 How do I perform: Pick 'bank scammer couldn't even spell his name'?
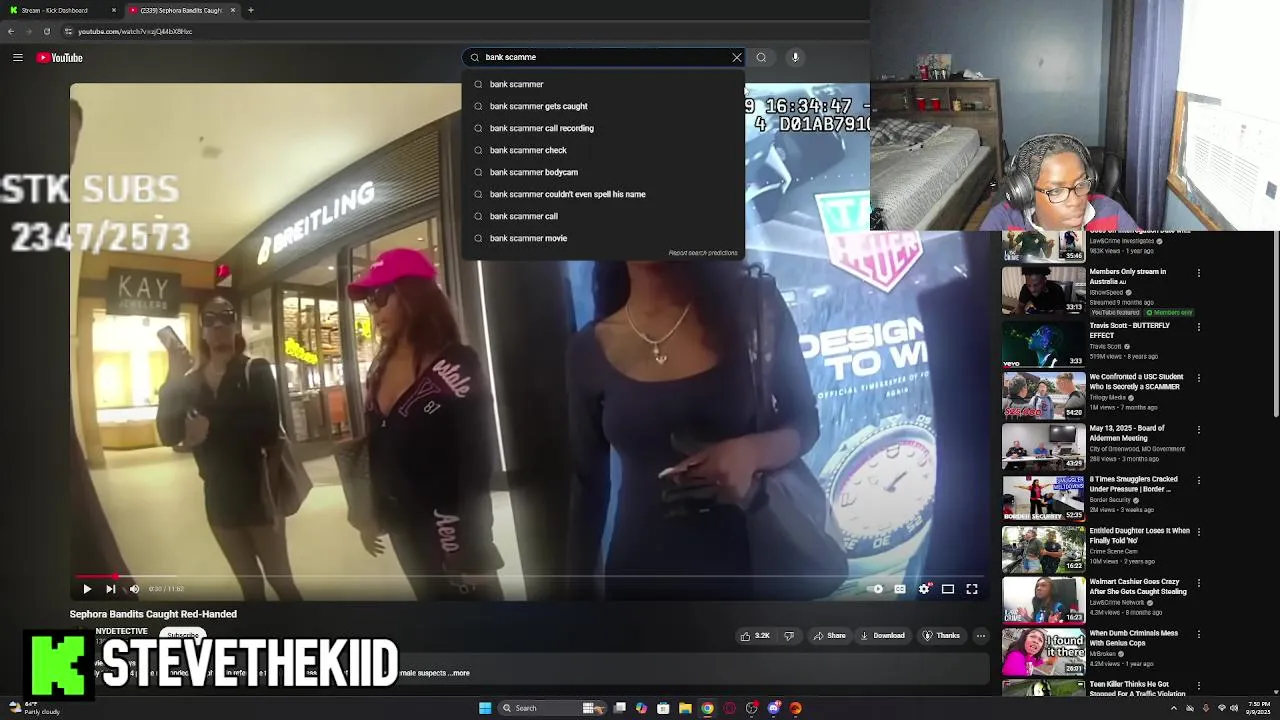[x=604, y=194]
